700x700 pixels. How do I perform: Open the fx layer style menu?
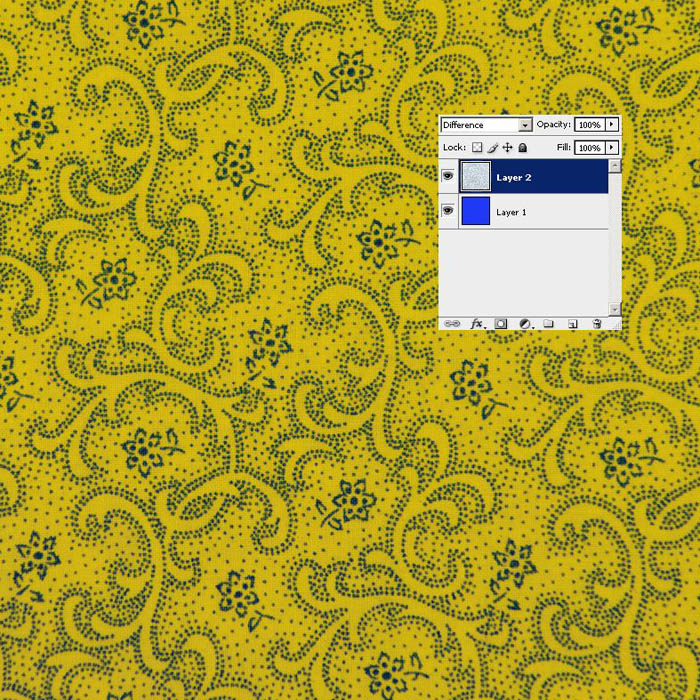click(477, 324)
